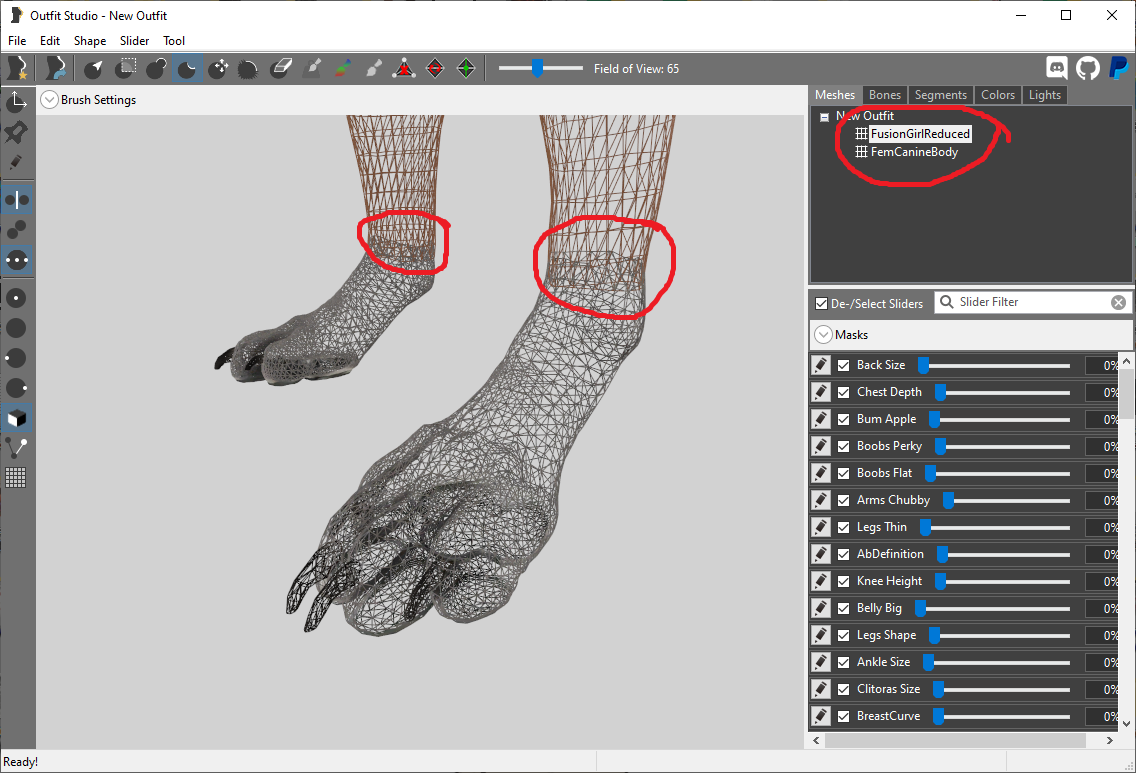The image size is (1136, 773).
Task: Select the FemCanineBody mesh
Action: point(914,152)
